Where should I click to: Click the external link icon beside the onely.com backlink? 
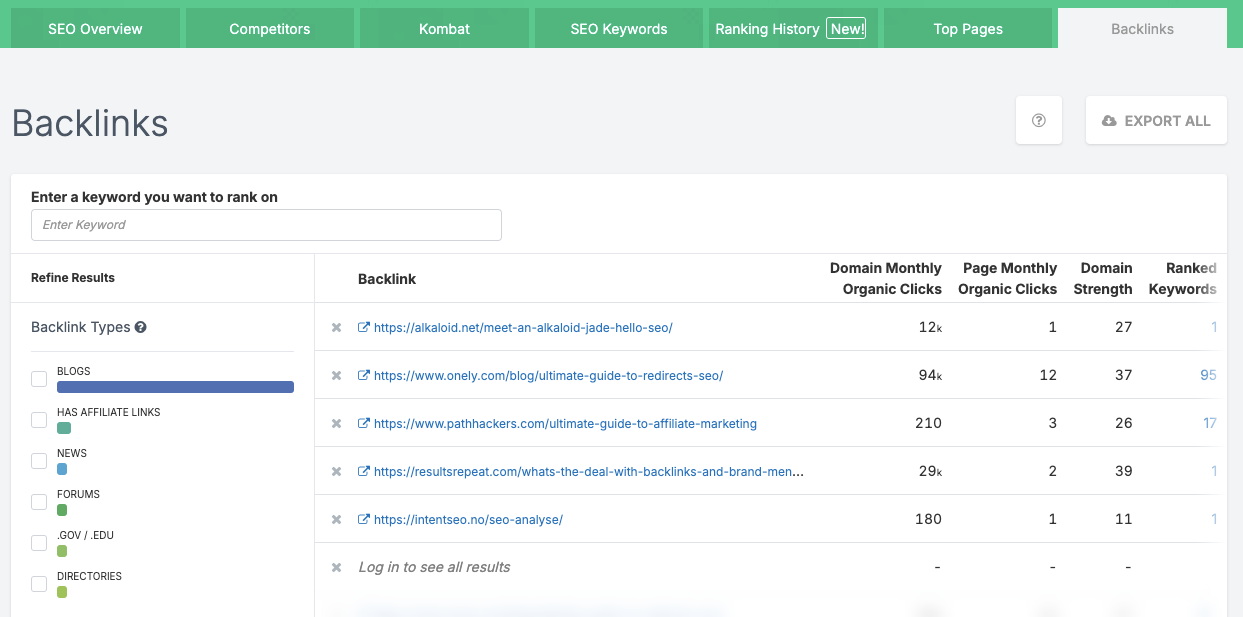pos(362,375)
